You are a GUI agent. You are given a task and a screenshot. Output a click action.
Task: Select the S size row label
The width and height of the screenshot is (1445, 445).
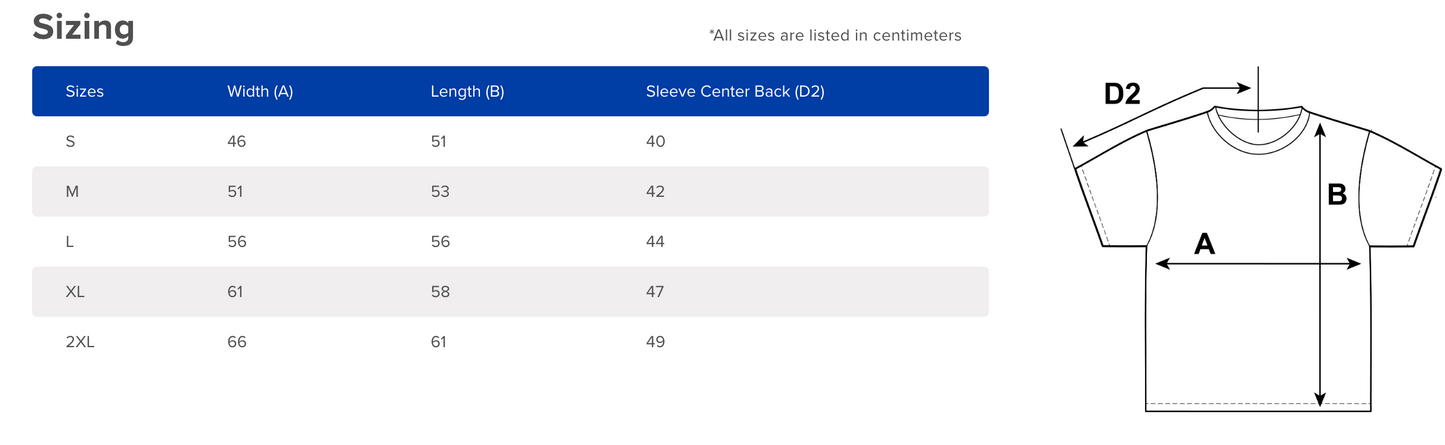point(70,142)
